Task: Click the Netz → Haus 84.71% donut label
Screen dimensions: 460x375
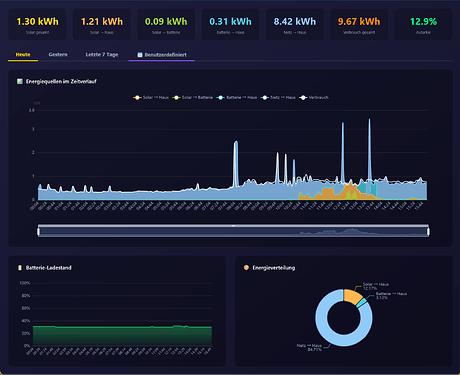Action: [x=310, y=347]
